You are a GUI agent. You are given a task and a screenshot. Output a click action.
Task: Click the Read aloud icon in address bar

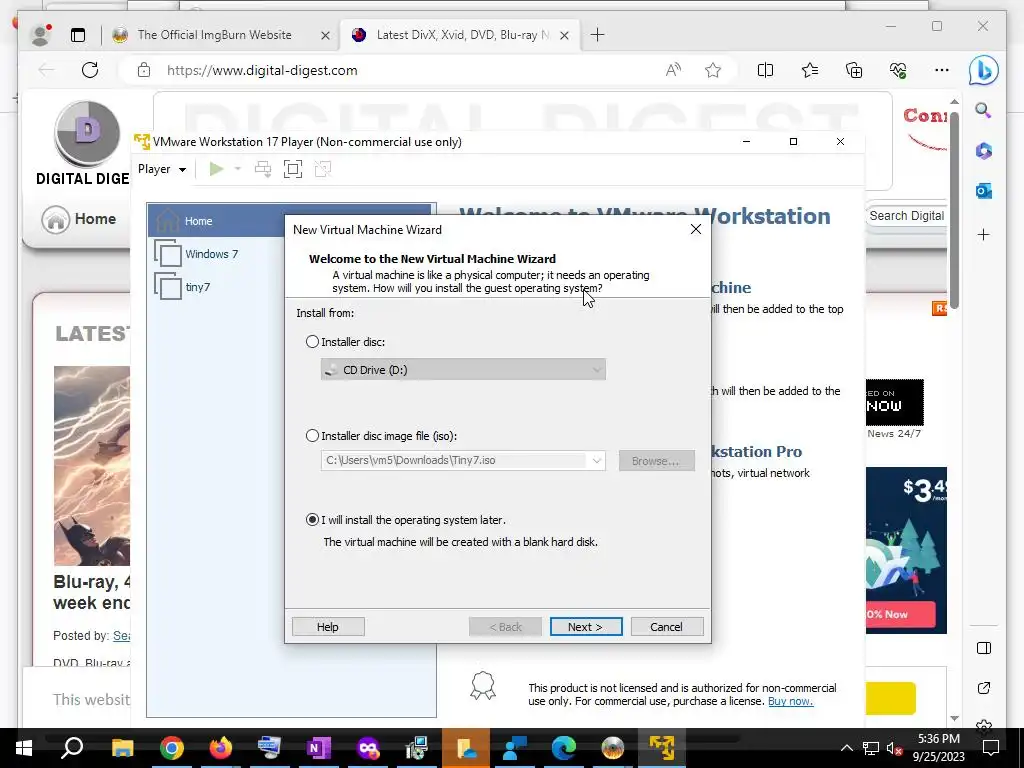pyautogui.click(x=673, y=70)
